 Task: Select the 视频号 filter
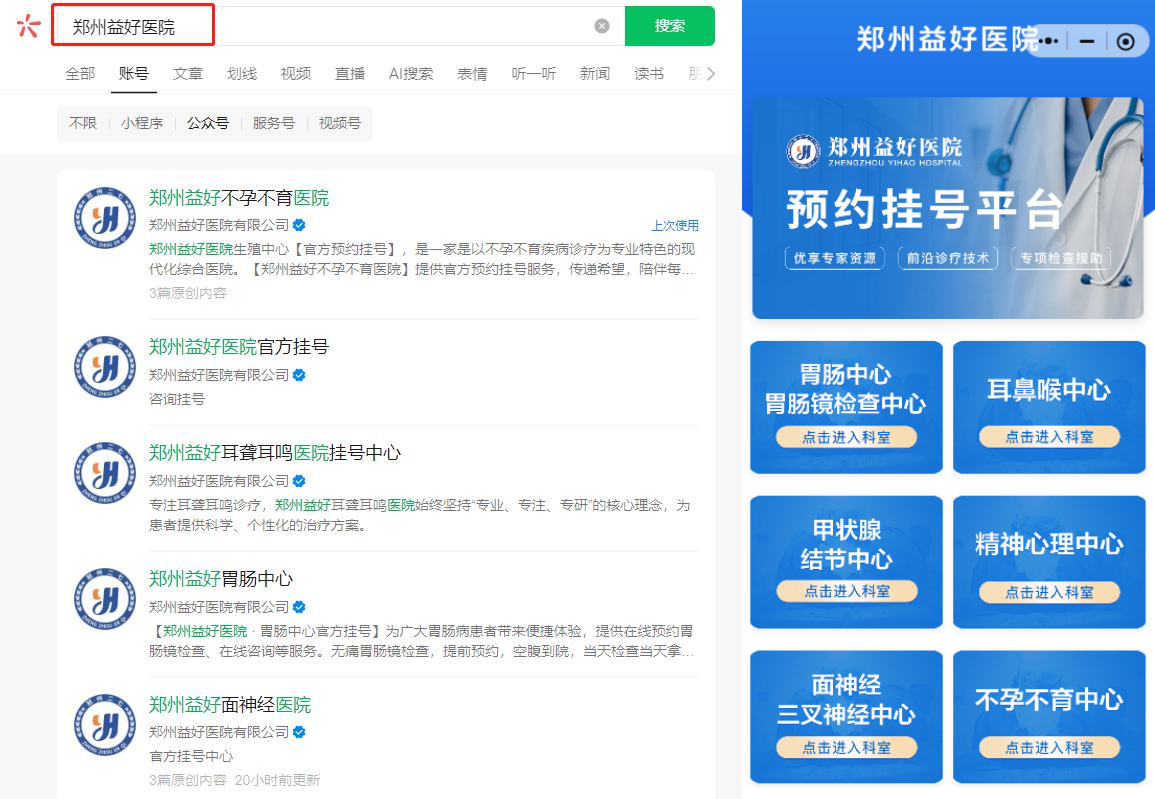click(339, 122)
